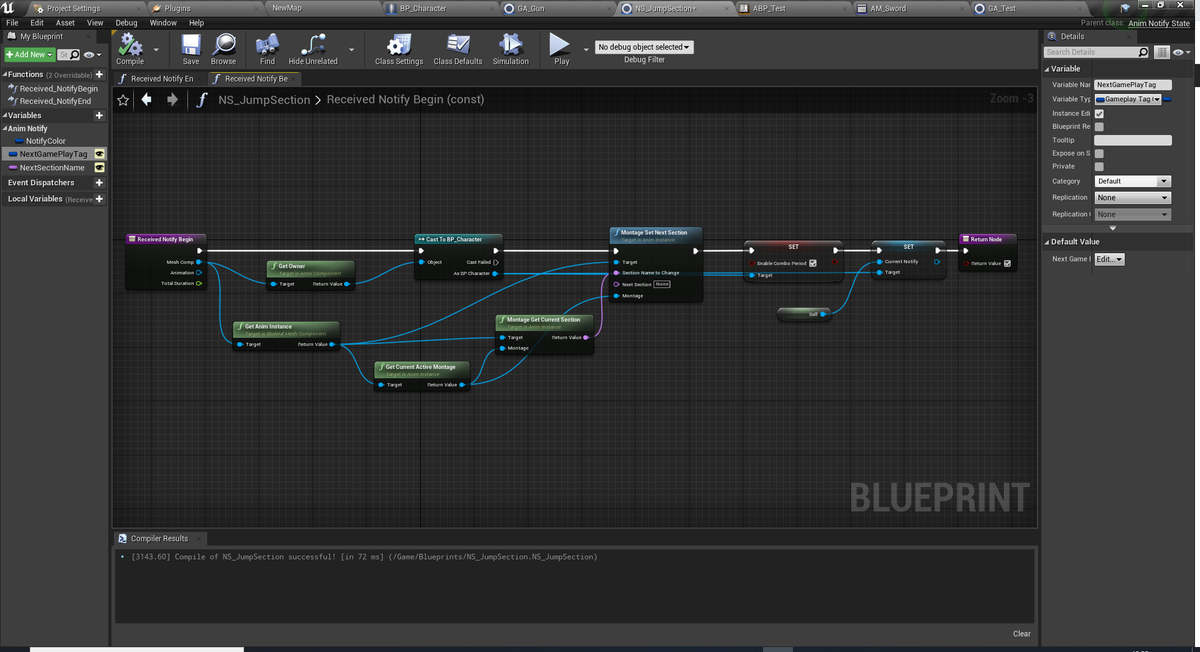
Task: Click the Play toolbar button
Action: coord(561,47)
